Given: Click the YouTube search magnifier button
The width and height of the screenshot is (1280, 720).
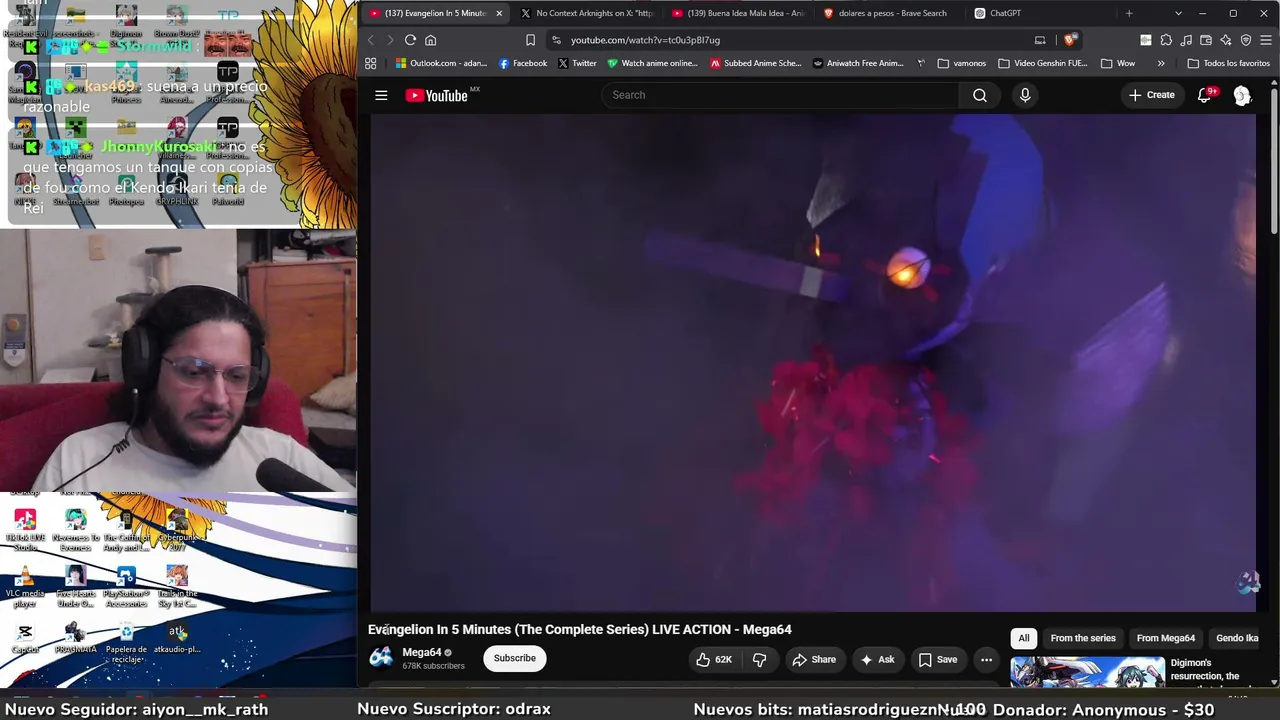Looking at the screenshot, I should (980, 95).
